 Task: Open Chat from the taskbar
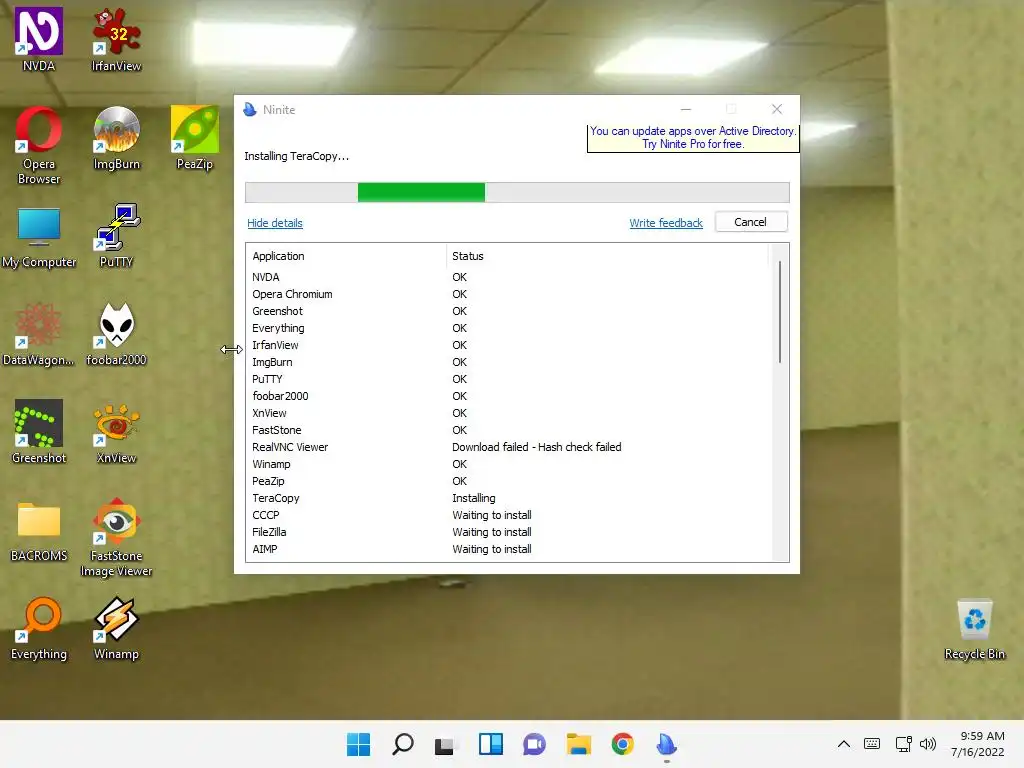534,744
